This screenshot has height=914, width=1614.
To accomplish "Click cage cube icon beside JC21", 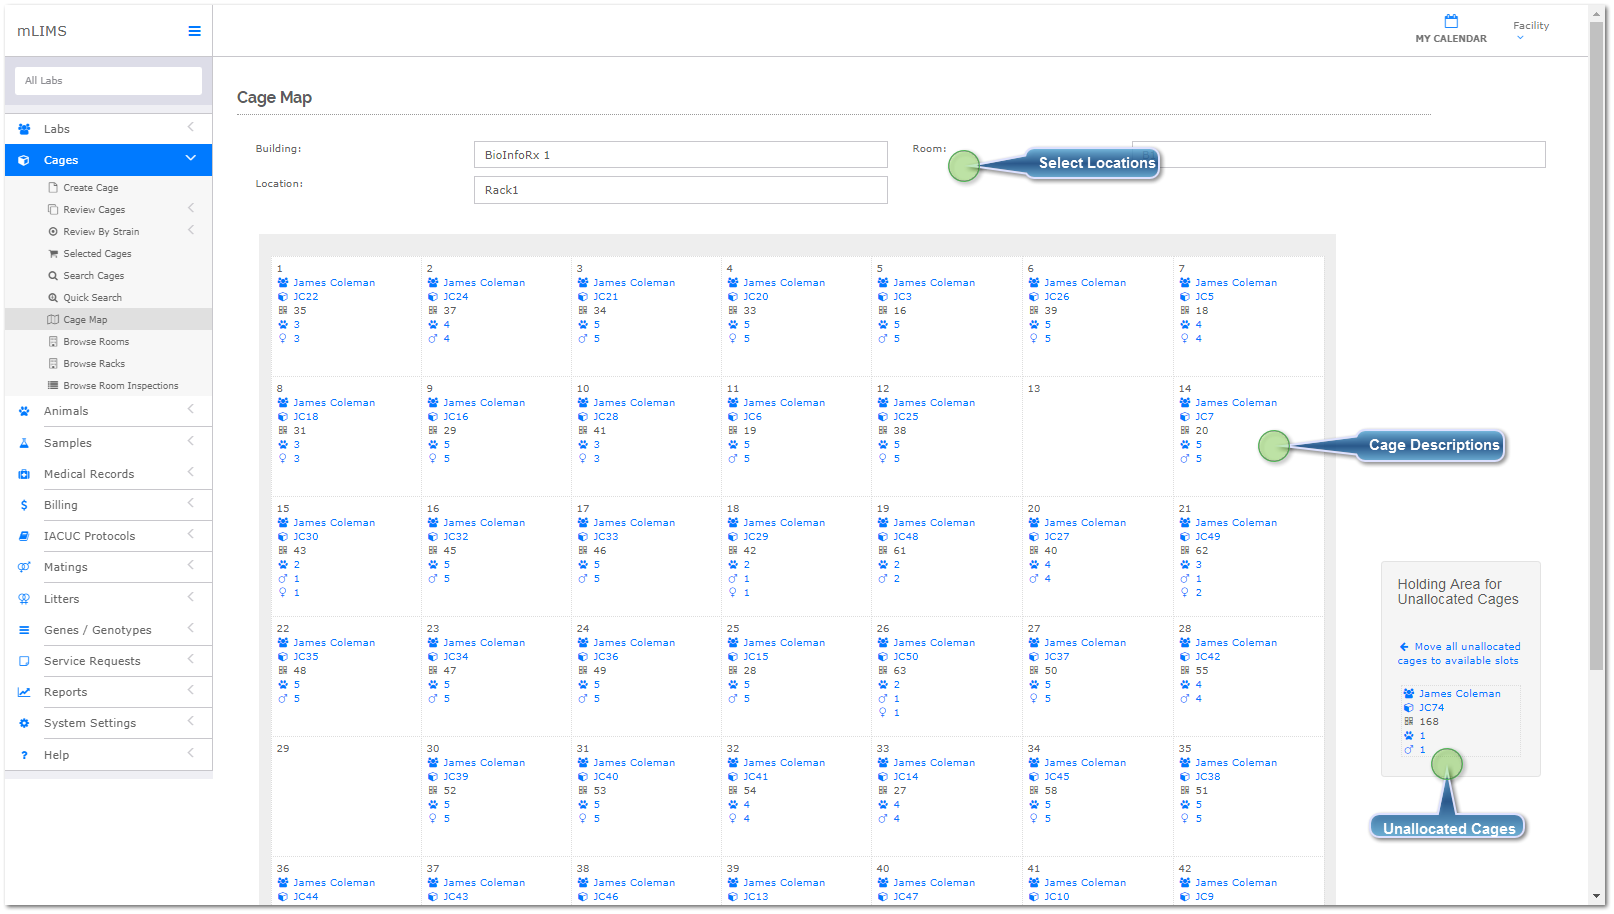I will 583,297.
